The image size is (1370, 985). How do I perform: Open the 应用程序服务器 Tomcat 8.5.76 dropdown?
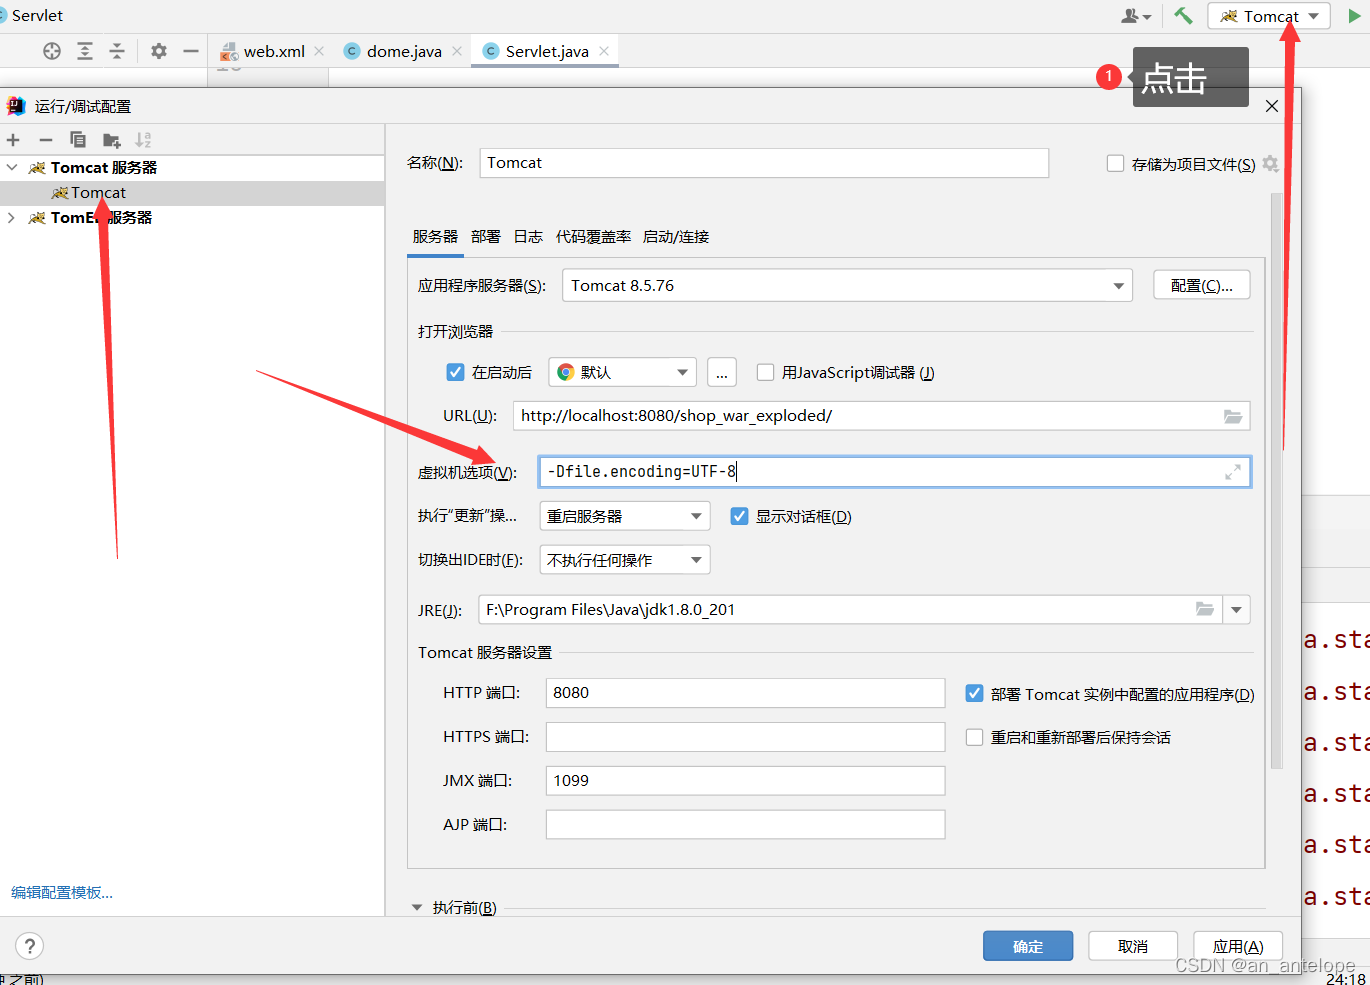tap(847, 286)
